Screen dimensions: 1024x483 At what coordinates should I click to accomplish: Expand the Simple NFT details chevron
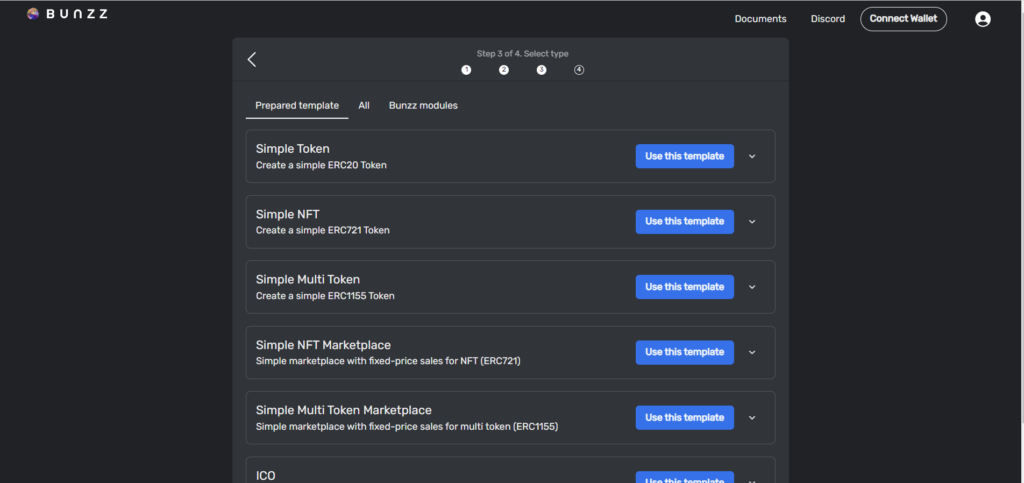click(752, 222)
